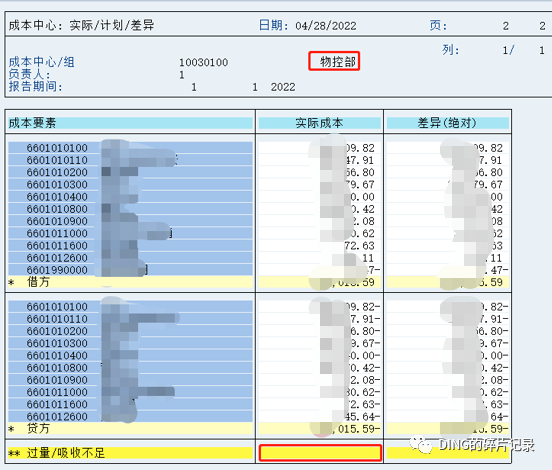Click the 实际成本 column header

coord(319,123)
